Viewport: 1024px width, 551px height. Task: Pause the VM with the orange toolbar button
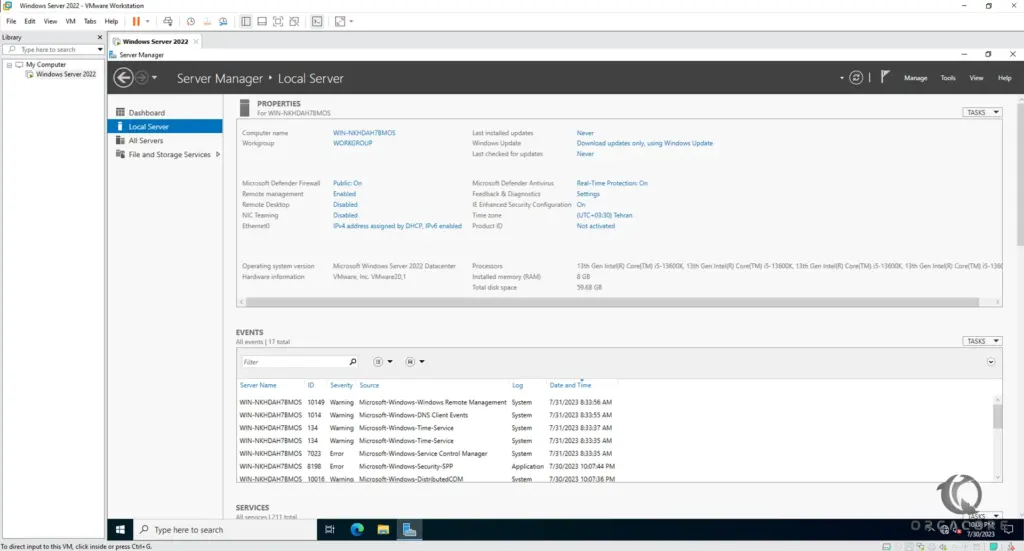pyautogui.click(x=136, y=22)
